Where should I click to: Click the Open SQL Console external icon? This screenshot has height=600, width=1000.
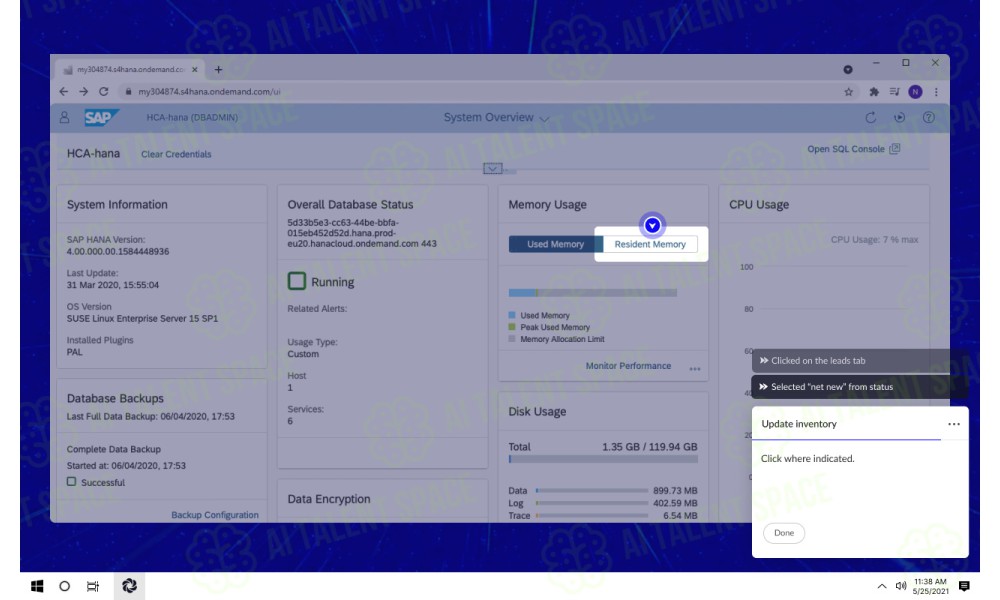895,149
